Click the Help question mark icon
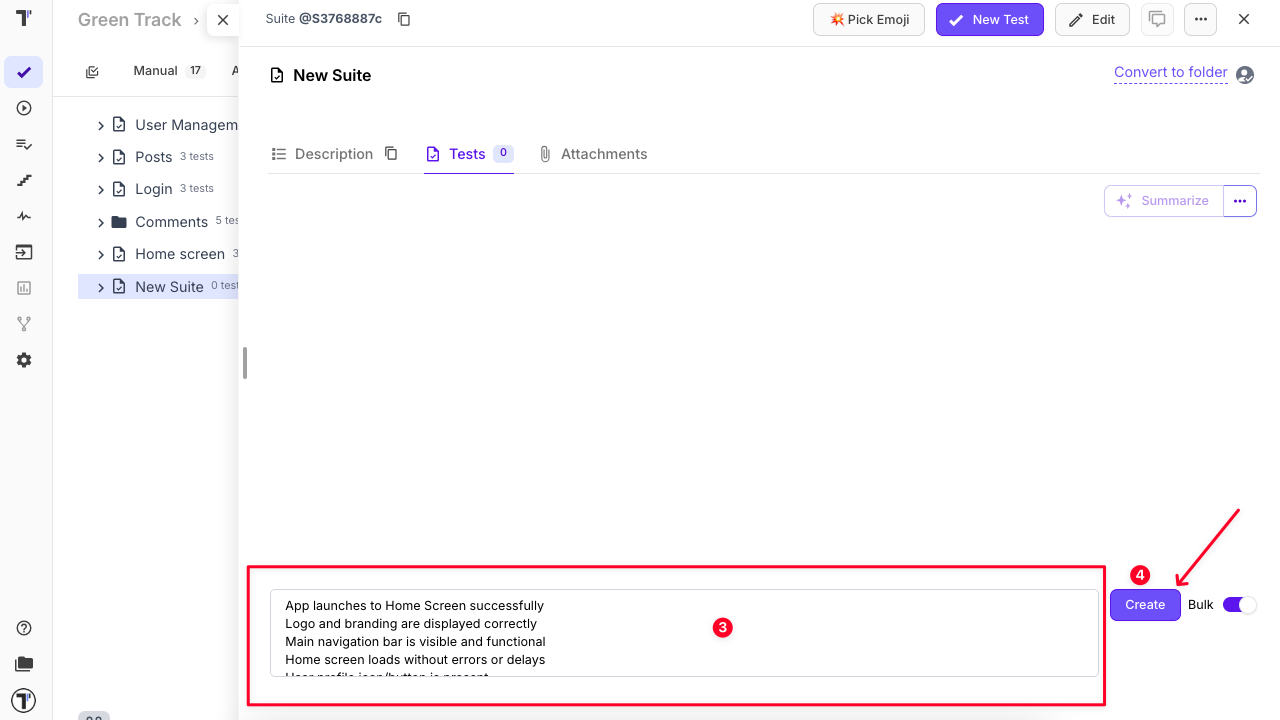Viewport: 1280px width, 720px height. (24, 628)
